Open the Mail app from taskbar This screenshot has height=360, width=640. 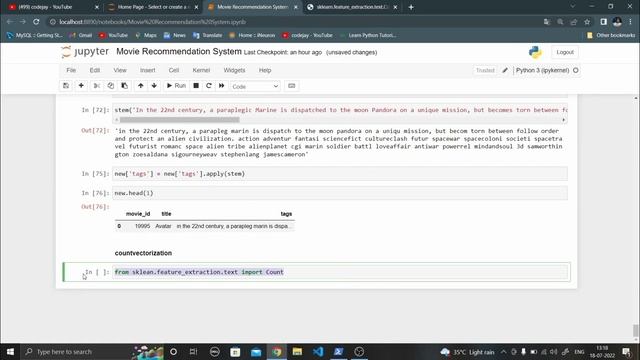pyautogui.click(x=256, y=351)
